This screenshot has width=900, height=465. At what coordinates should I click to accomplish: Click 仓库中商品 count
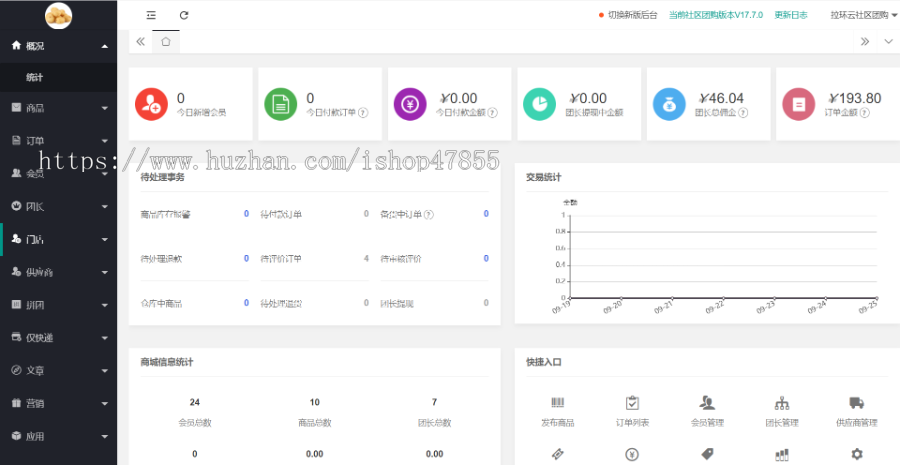[246, 303]
